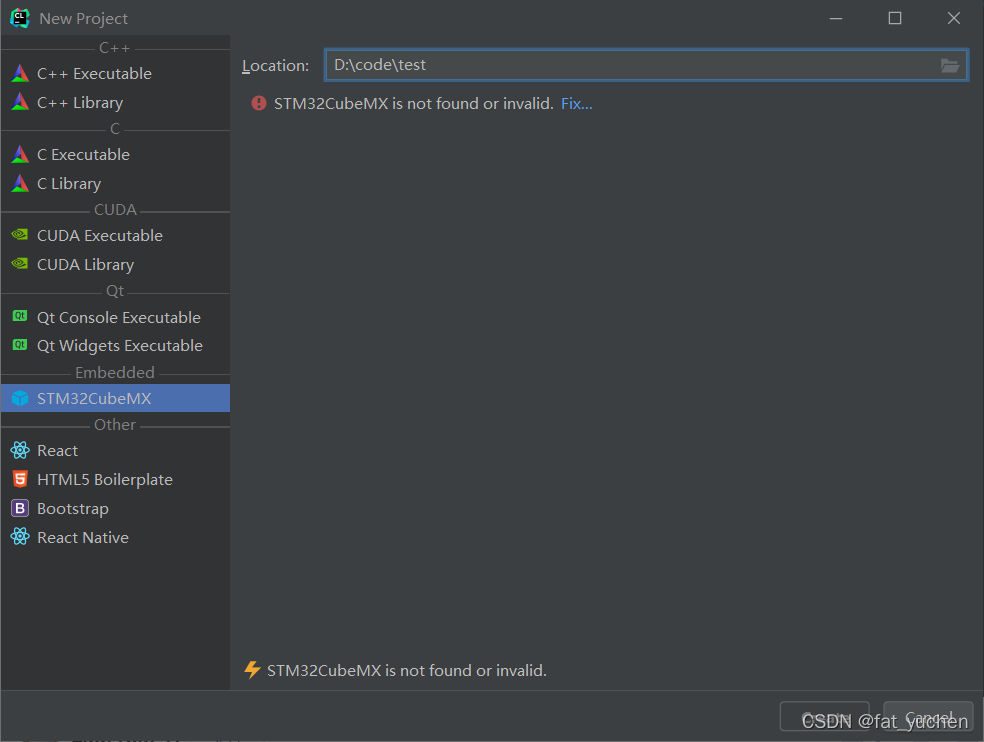Click the Bootstrap B icon

click(20, 508)
